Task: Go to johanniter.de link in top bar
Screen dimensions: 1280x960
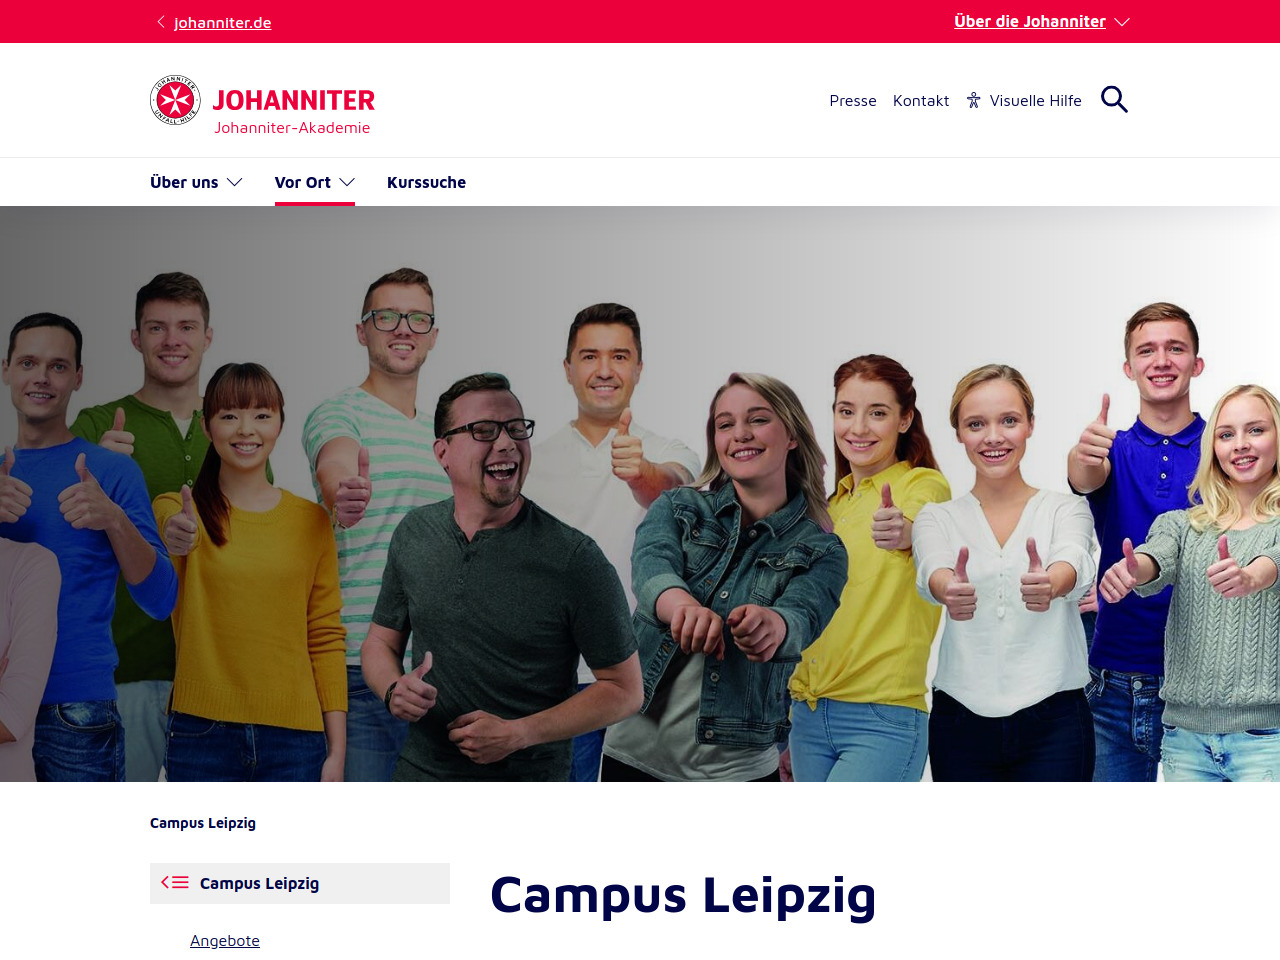Action: [x=222, y=22]
